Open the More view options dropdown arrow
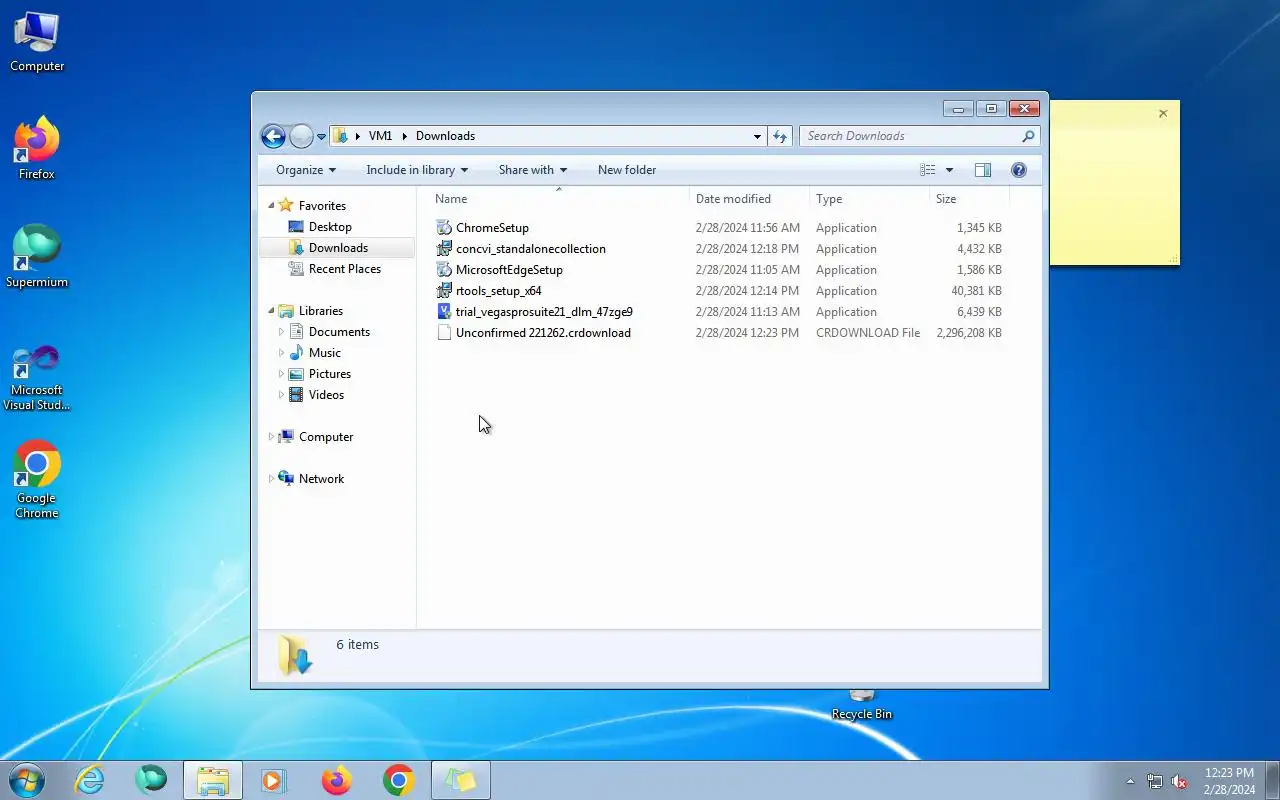 point(949,170)
